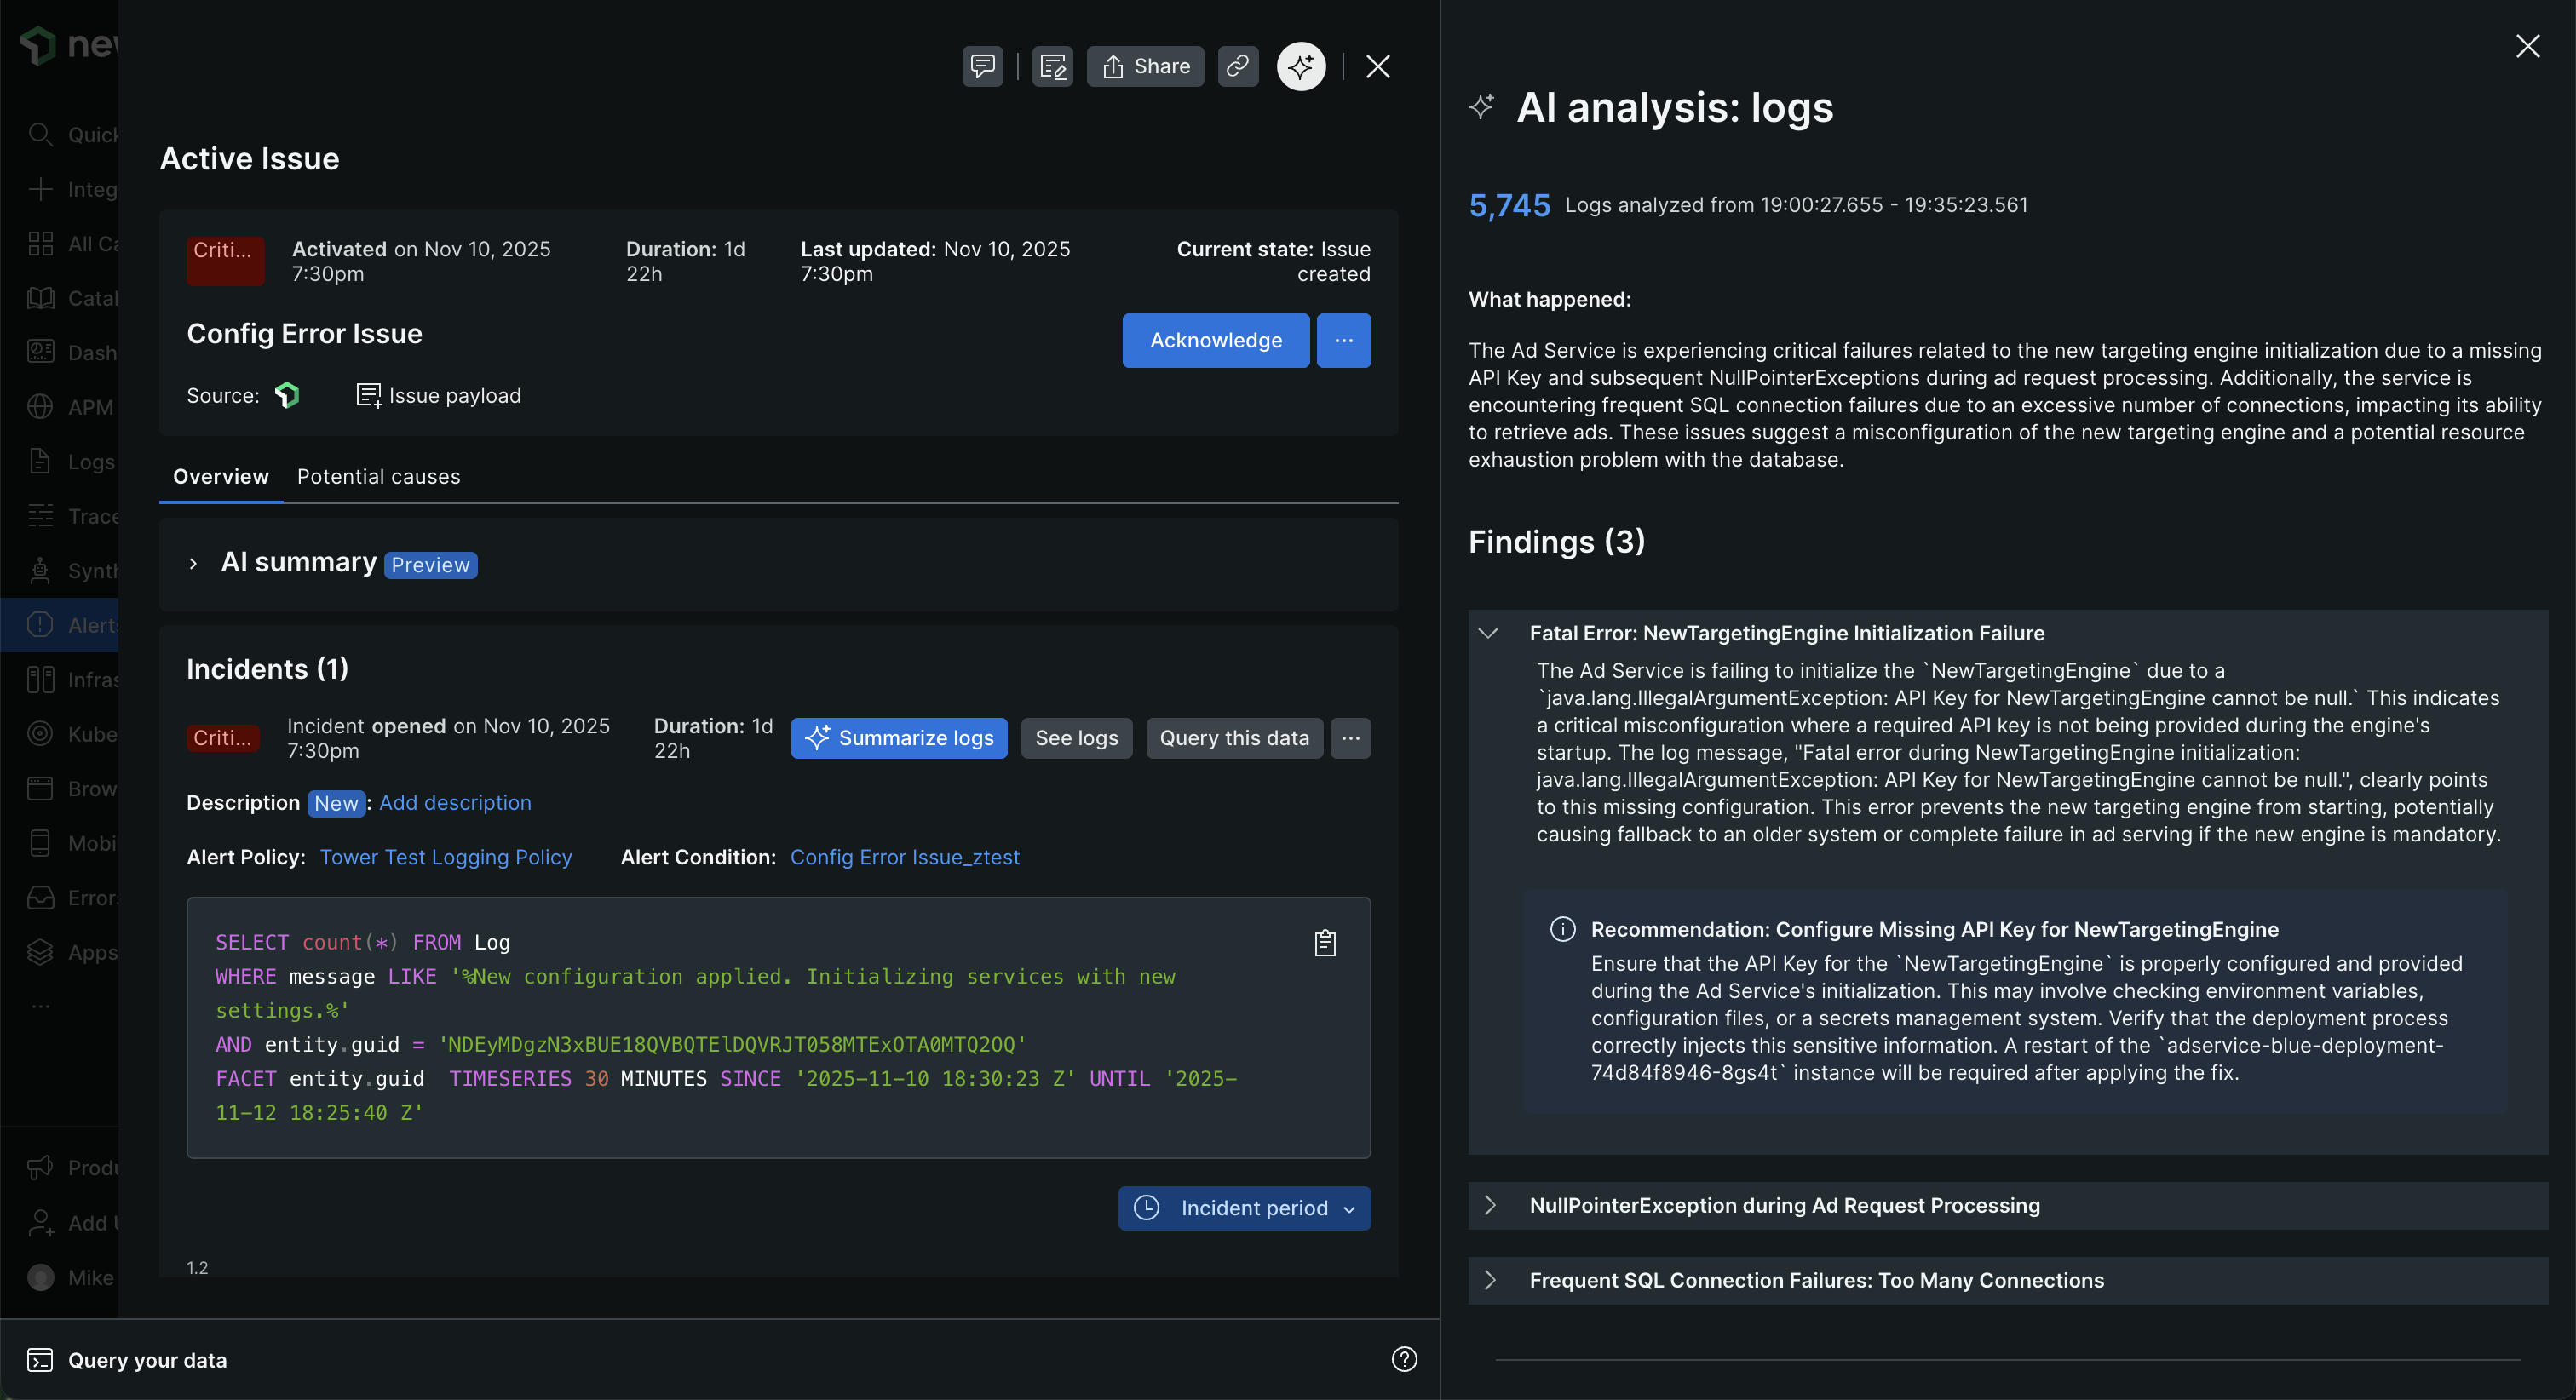Screen dimensions: 2576x1400
Task: Expand the AI summary section
Action: click(193, 563)
